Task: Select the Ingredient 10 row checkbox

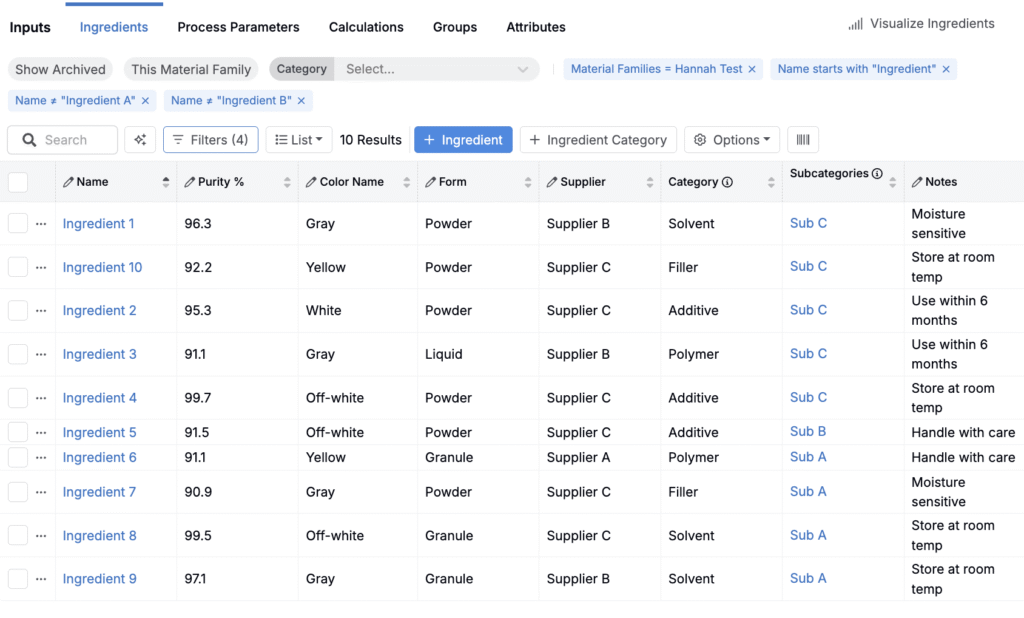Action: 17,267
